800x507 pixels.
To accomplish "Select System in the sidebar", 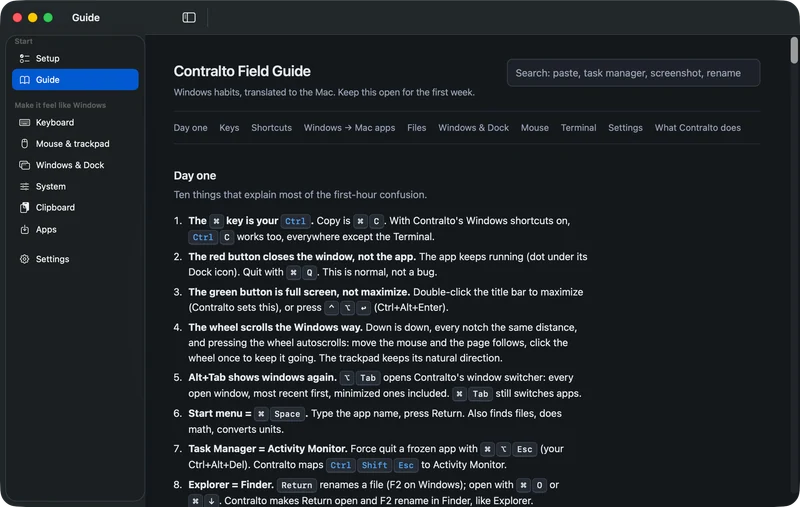I will (75, 187).
